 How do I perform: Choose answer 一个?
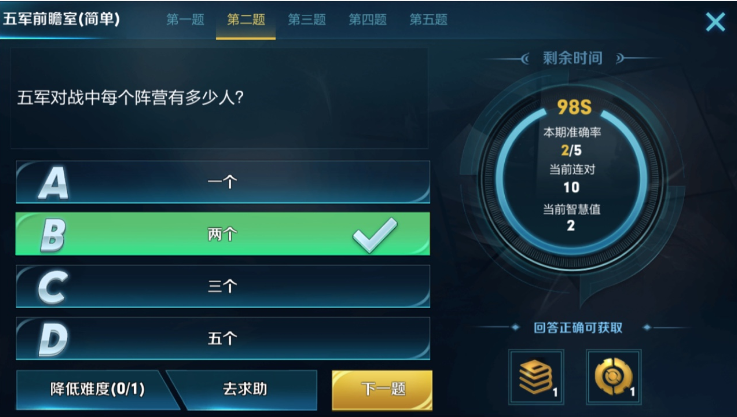[223, 182]
